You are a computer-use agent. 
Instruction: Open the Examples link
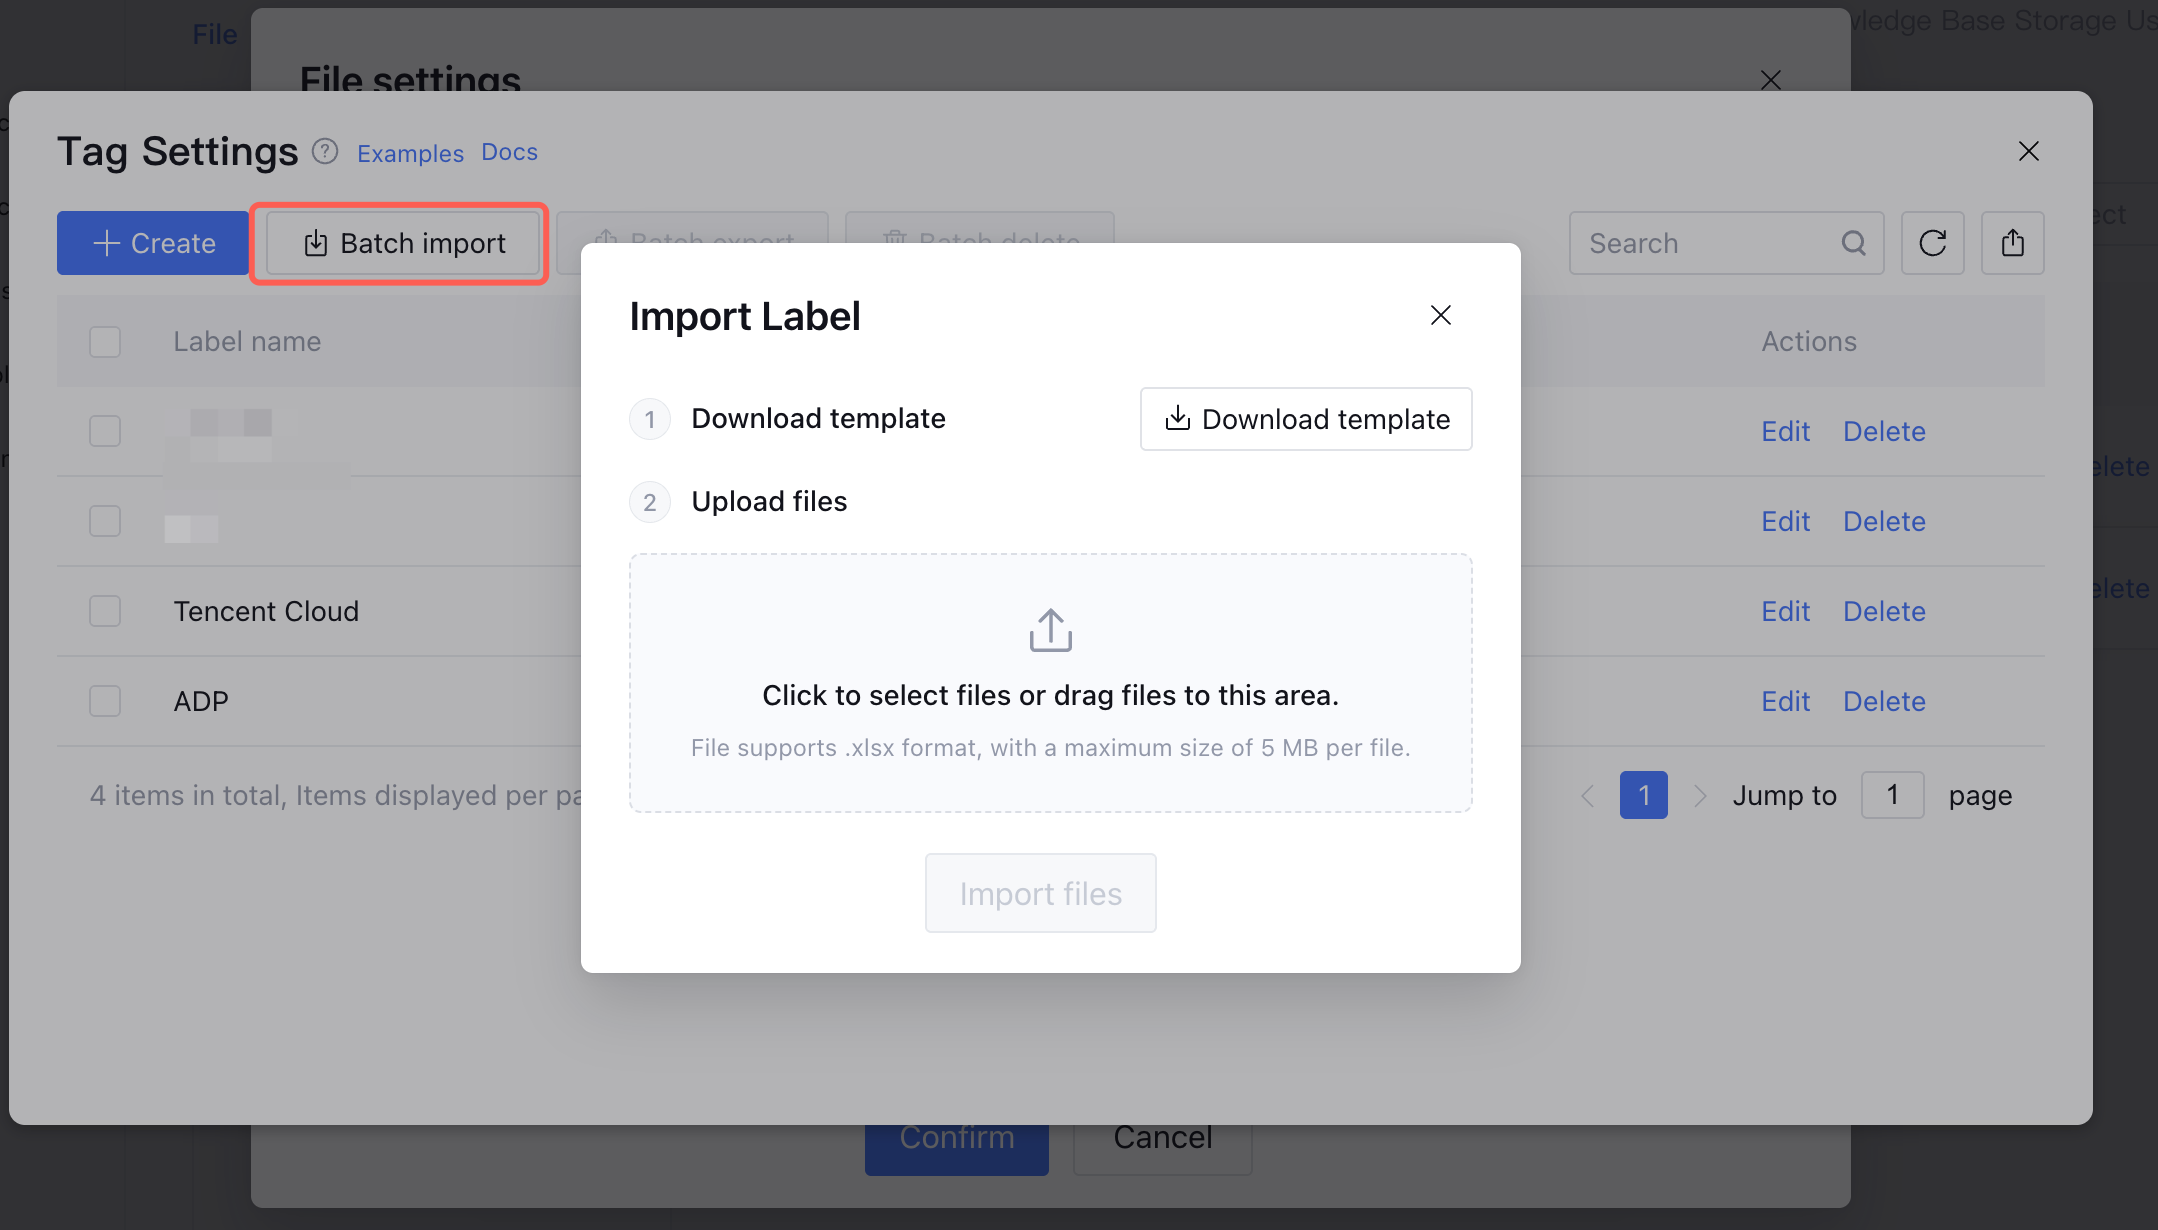[410, 153]
